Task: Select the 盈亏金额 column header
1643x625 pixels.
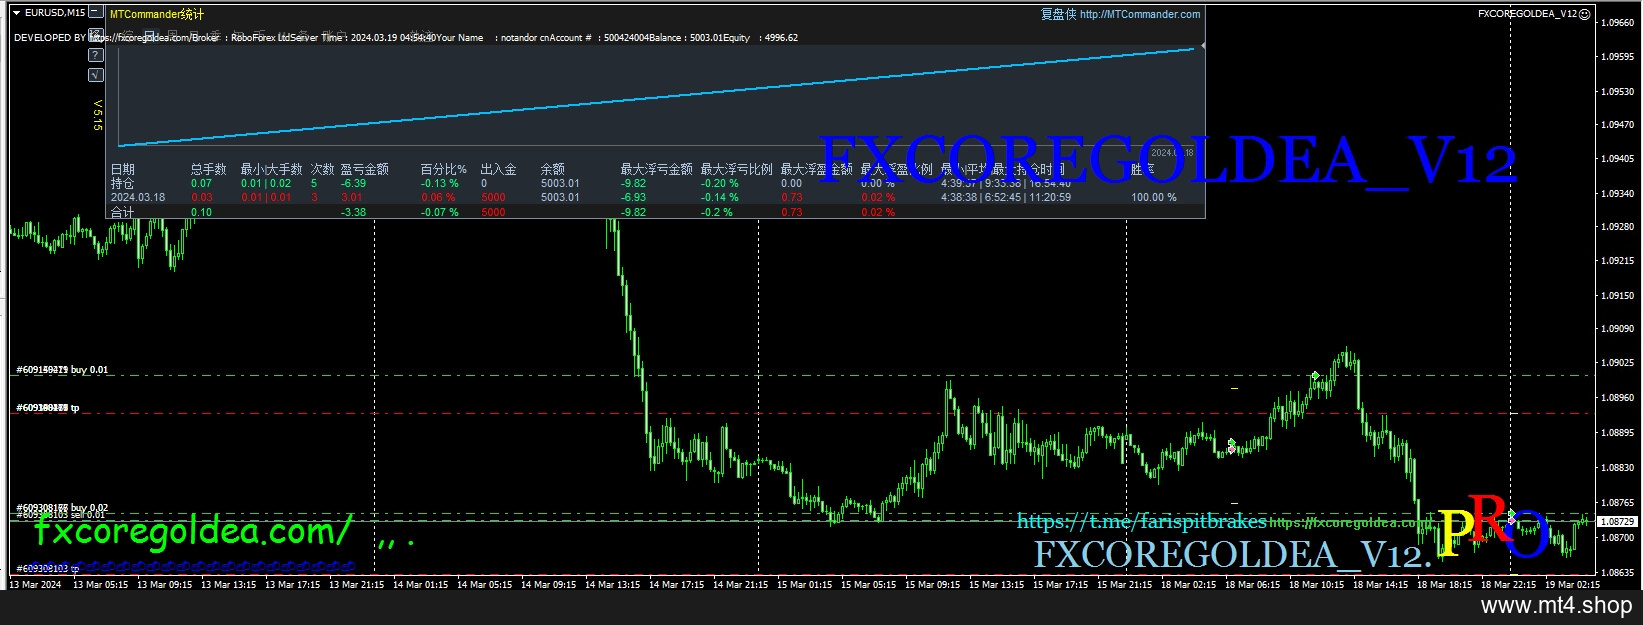Action: point(364,169)
